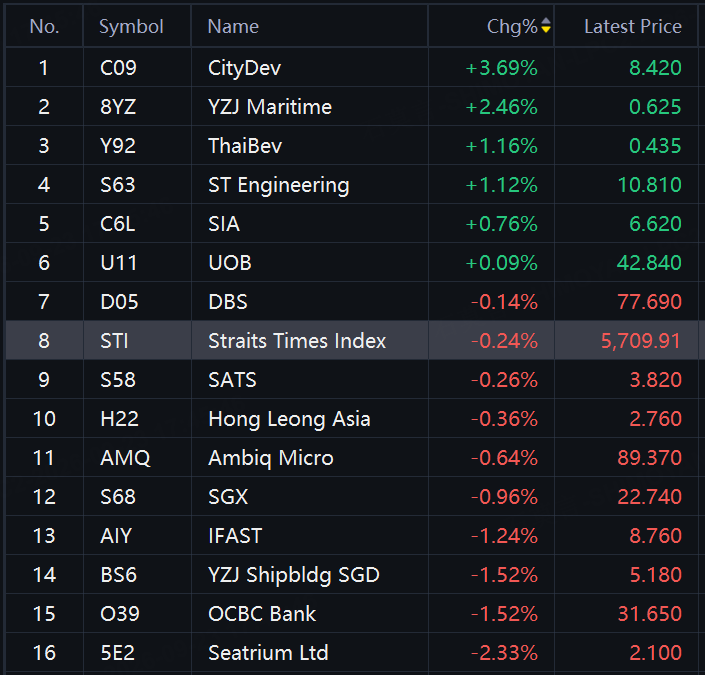Open Hong Leong Asia stock
Image resolution: width=705 pixels, height=675 pixels.
click(x=352, y=419)
